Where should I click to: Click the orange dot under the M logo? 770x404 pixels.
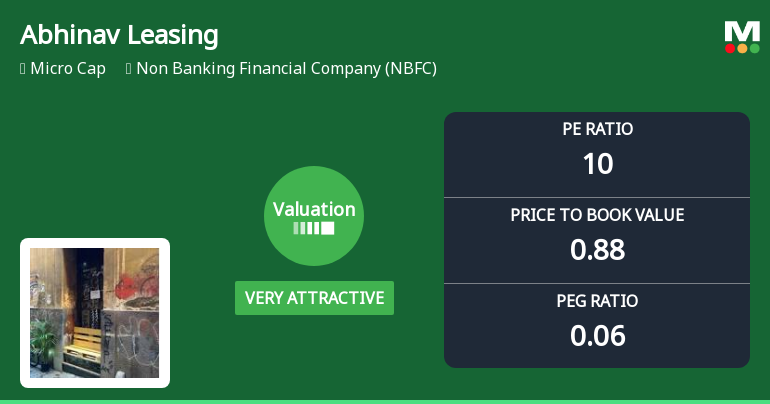pos(742,48)
